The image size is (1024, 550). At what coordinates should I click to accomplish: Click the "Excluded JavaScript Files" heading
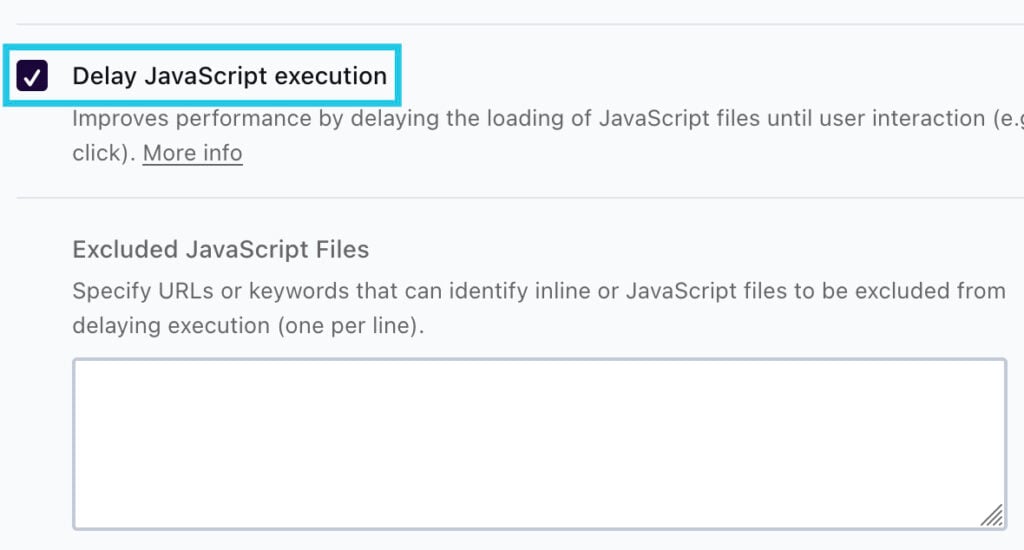221,250
